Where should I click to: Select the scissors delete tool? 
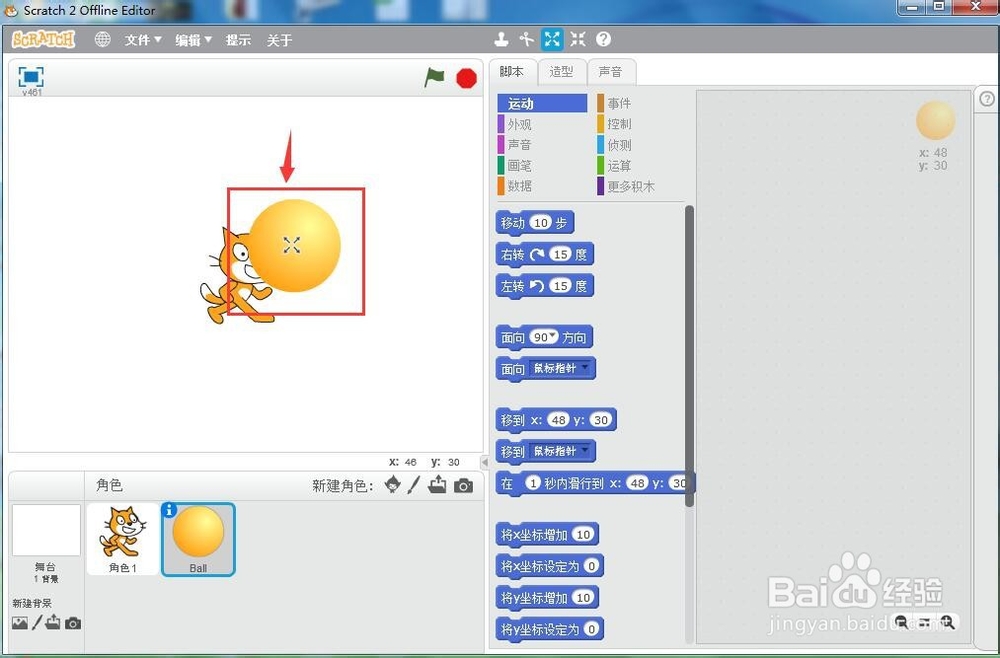pyautogui.click(x=527, y=39)
